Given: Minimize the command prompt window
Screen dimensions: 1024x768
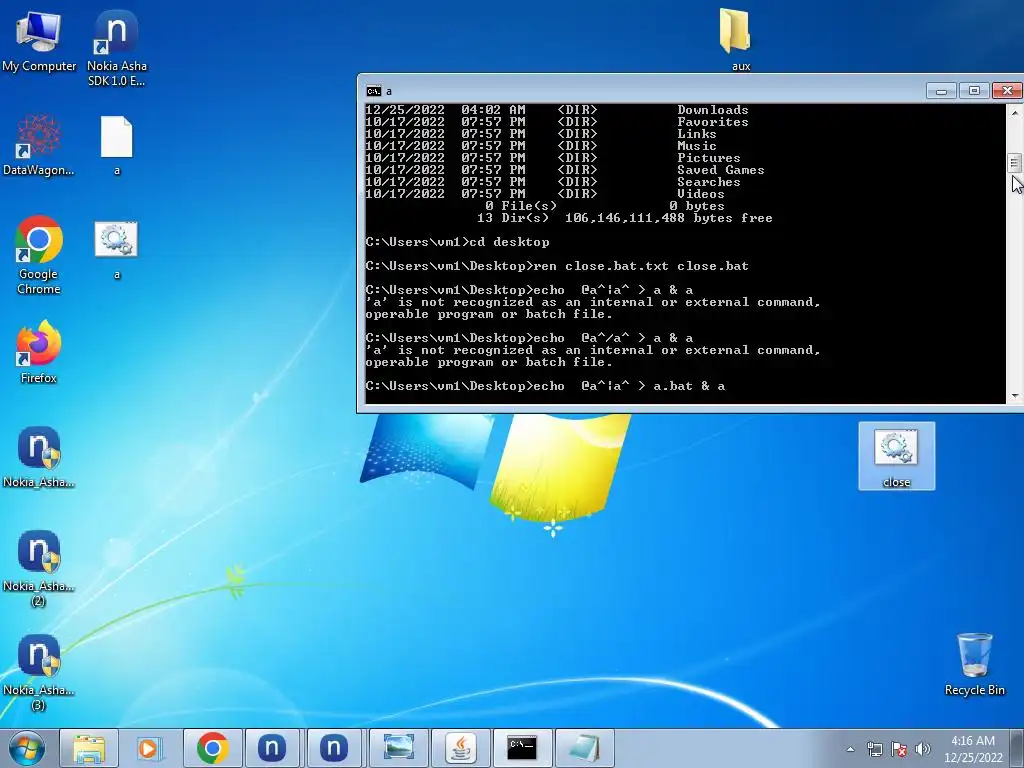Looking at the screenshot, I should [x=941, y=90].
